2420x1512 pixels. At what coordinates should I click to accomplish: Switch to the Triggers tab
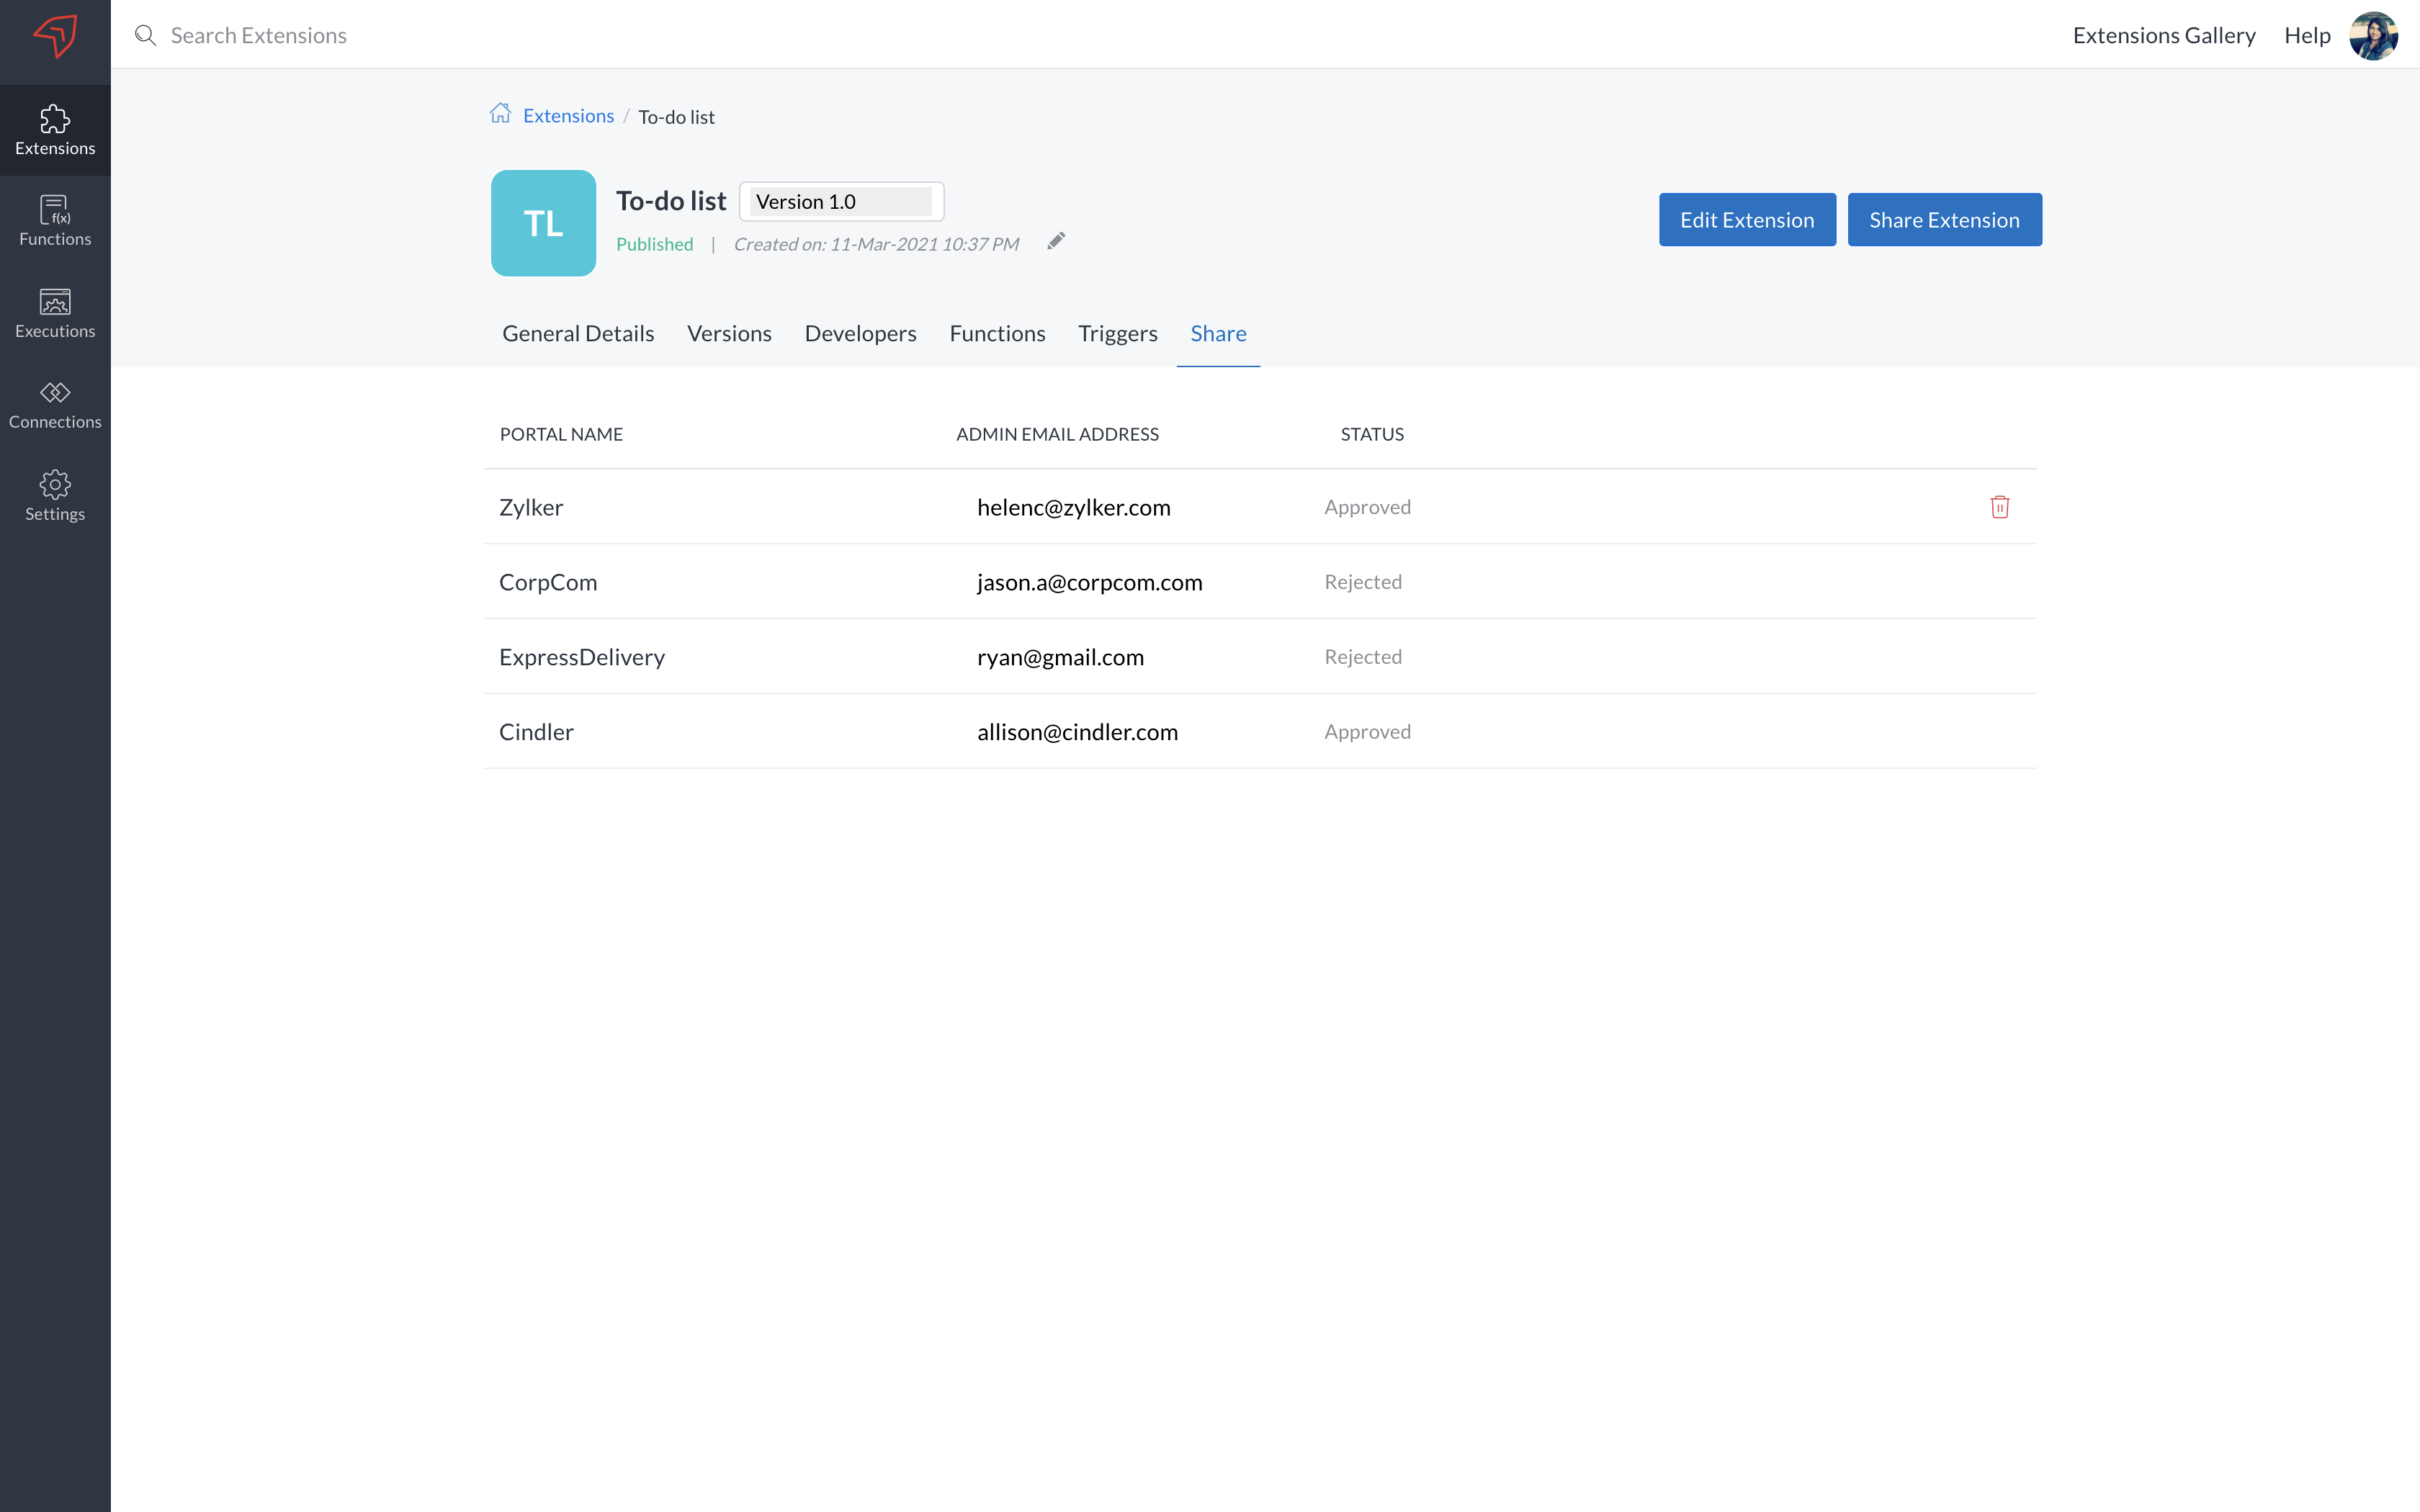point(1117,334)
